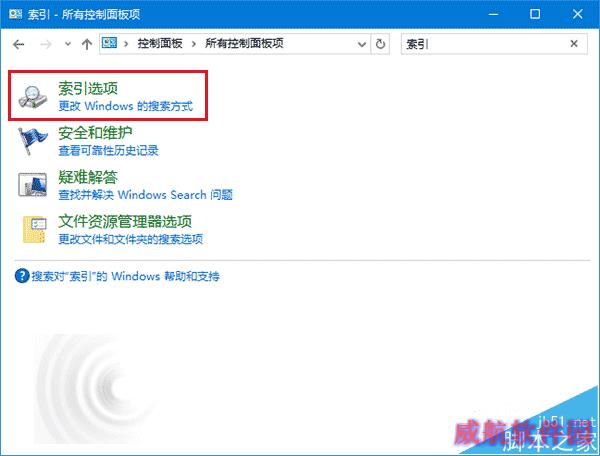The height and width of the screenshot is (456, 600).
Task: Open 文件资源管理器选项 item
Action: (125, 221)
